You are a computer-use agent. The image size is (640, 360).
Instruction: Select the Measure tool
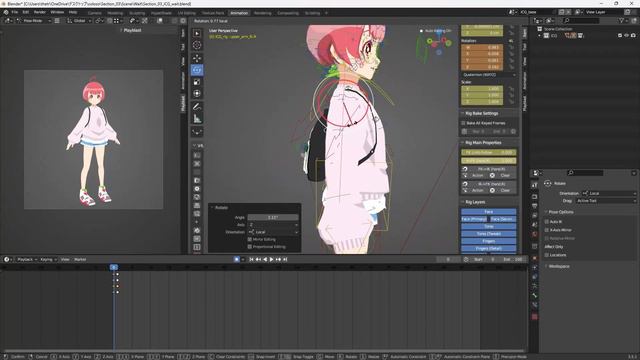click(x=197, y=119)
